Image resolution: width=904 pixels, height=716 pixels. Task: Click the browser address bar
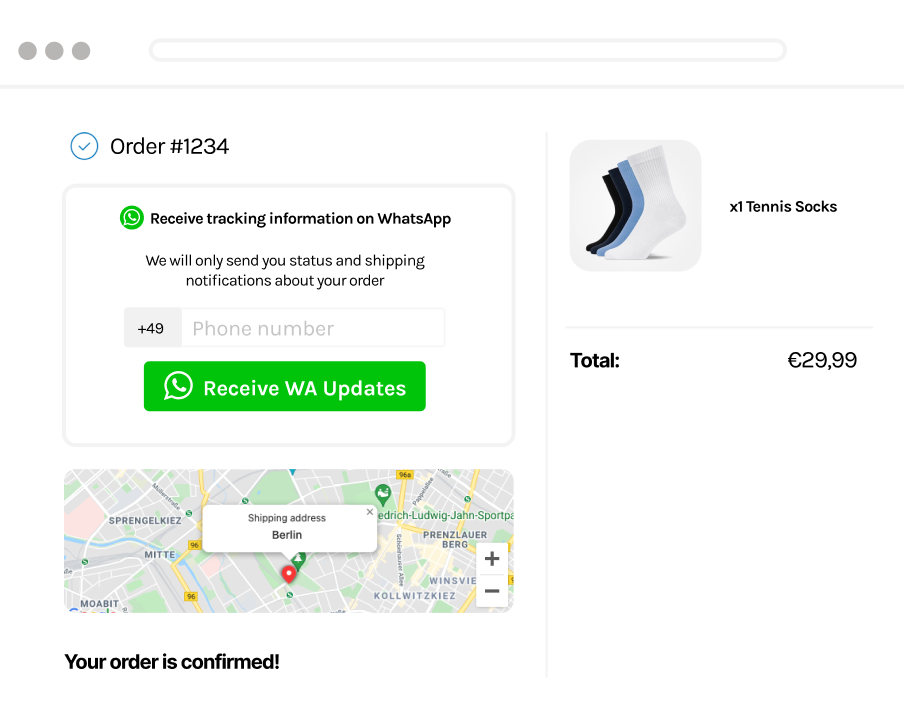468,50
